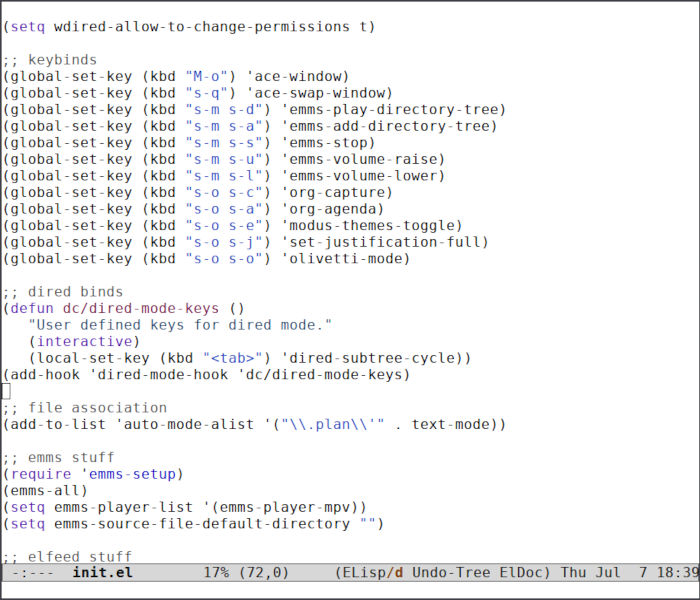Click the 'dired-mode-hook symbol

pyautogui.click(x=158, y=375)
